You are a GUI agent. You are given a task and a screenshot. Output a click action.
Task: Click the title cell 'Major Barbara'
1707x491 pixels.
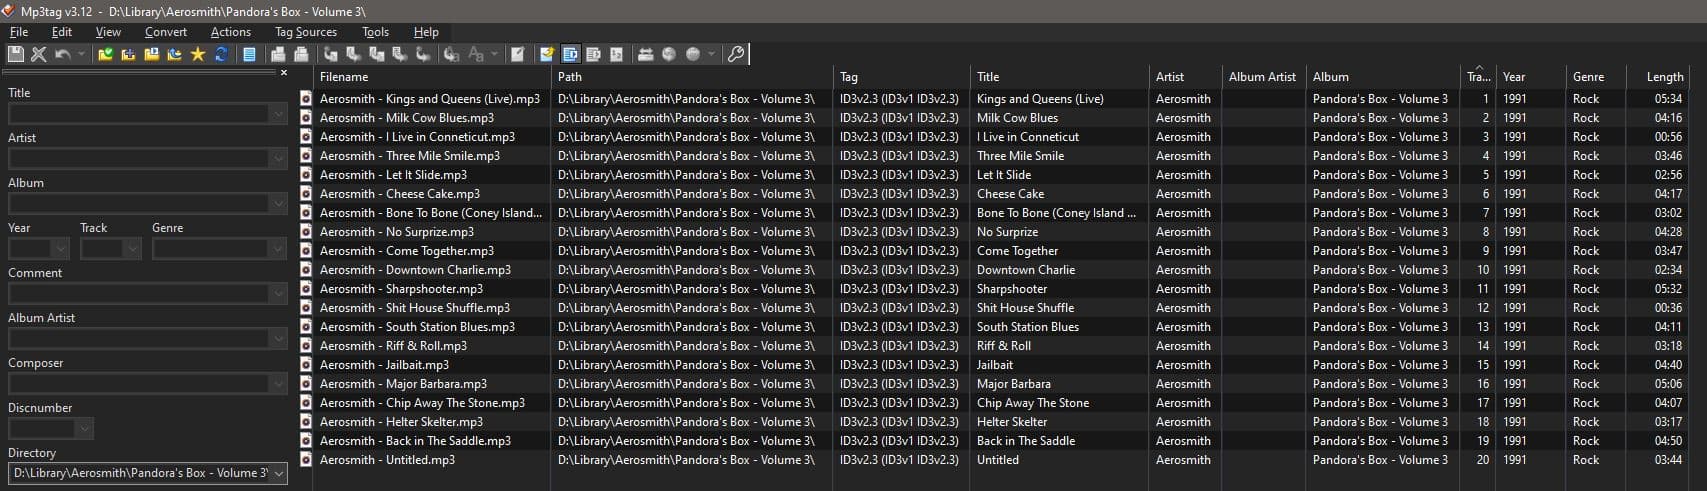point(1013,384)
